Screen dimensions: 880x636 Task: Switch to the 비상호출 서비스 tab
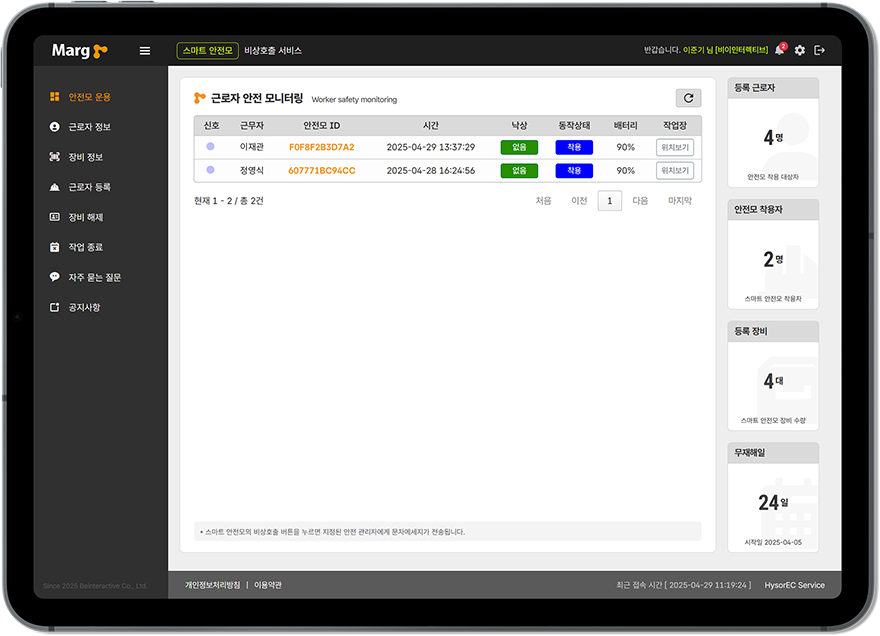click(x=273, y=51)
